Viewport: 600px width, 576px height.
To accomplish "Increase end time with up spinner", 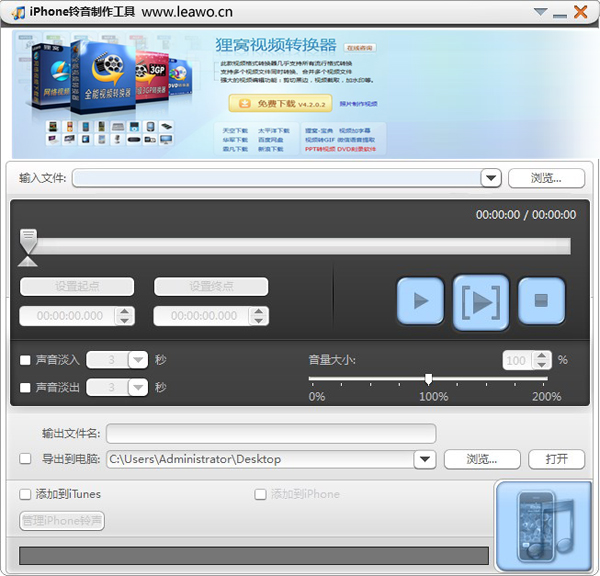I will click(259, 311).
